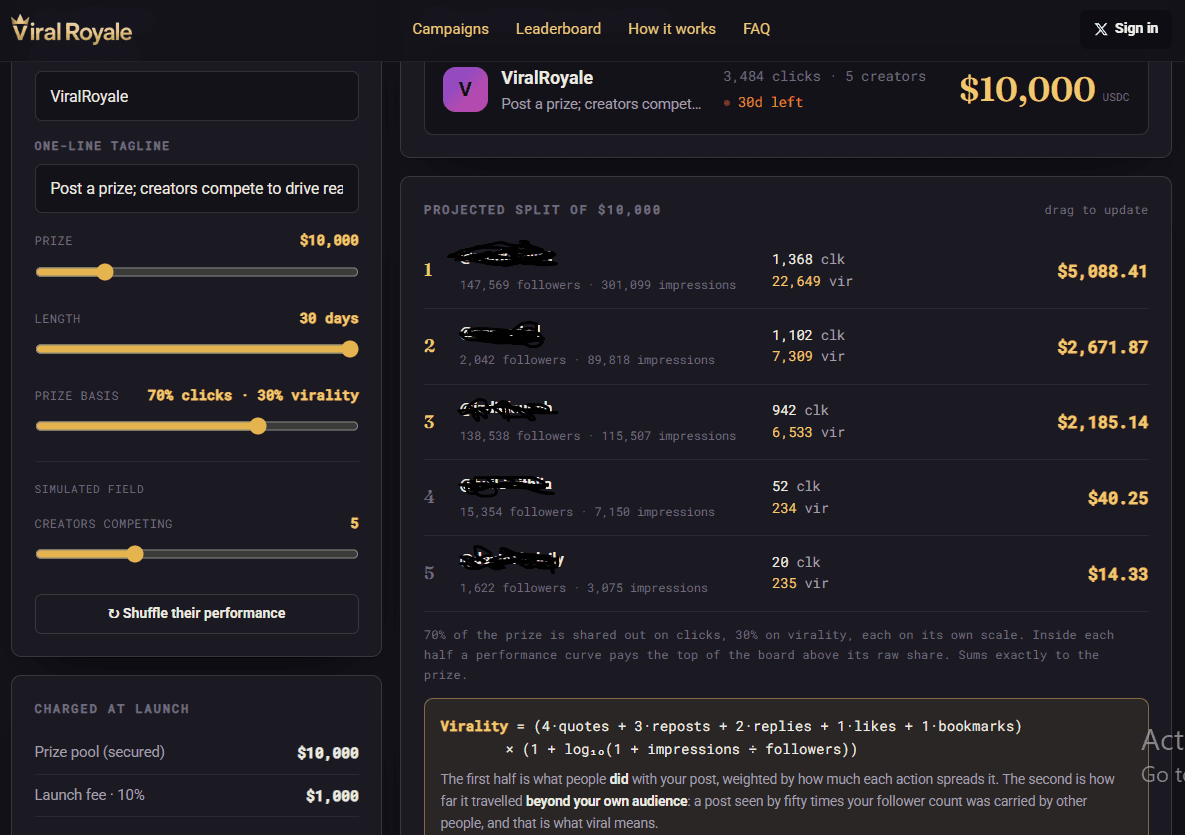1185x835 pixels.
Task: Click the 22,649 vir value
Action: [812, 281]
